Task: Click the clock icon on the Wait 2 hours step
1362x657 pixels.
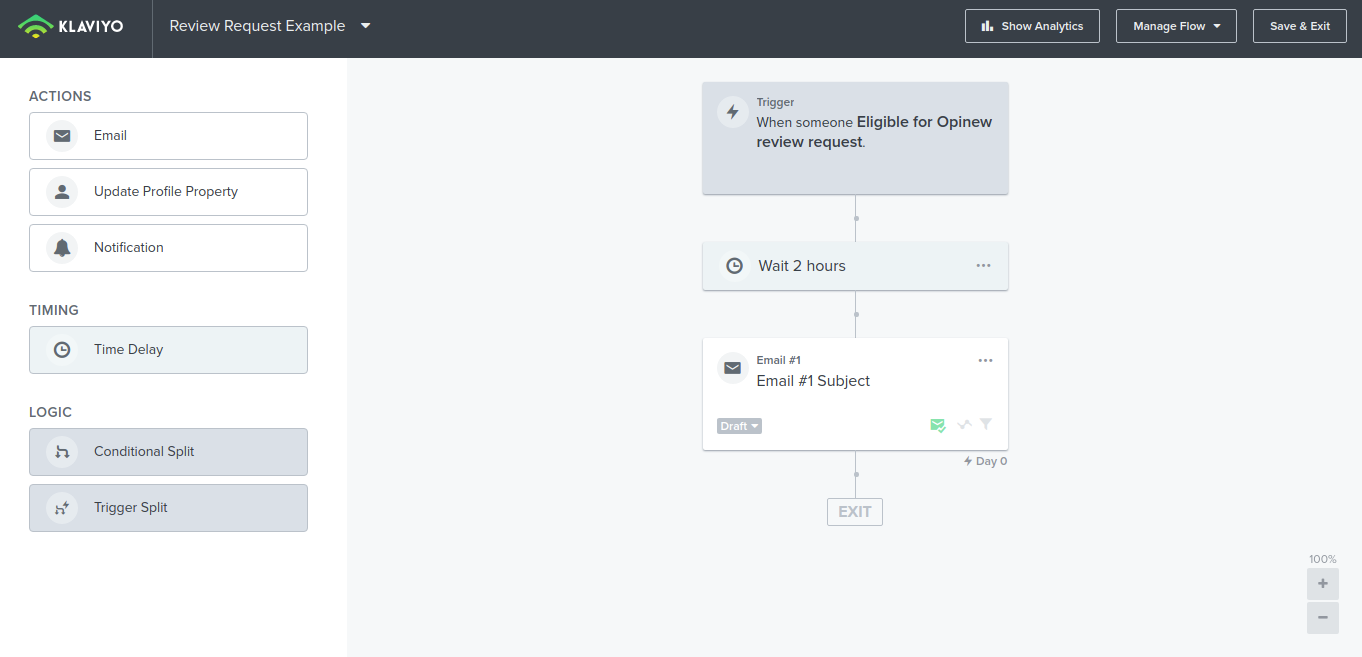Action: (735, 265)
